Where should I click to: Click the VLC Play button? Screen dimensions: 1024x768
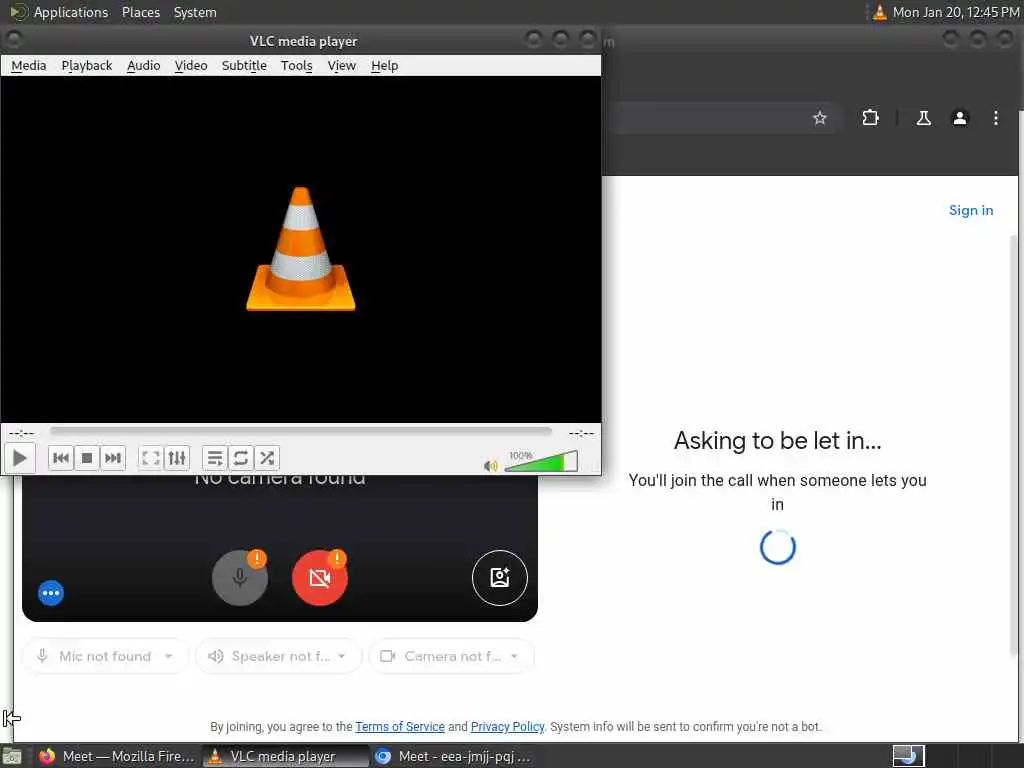click(x=20, y=458)
